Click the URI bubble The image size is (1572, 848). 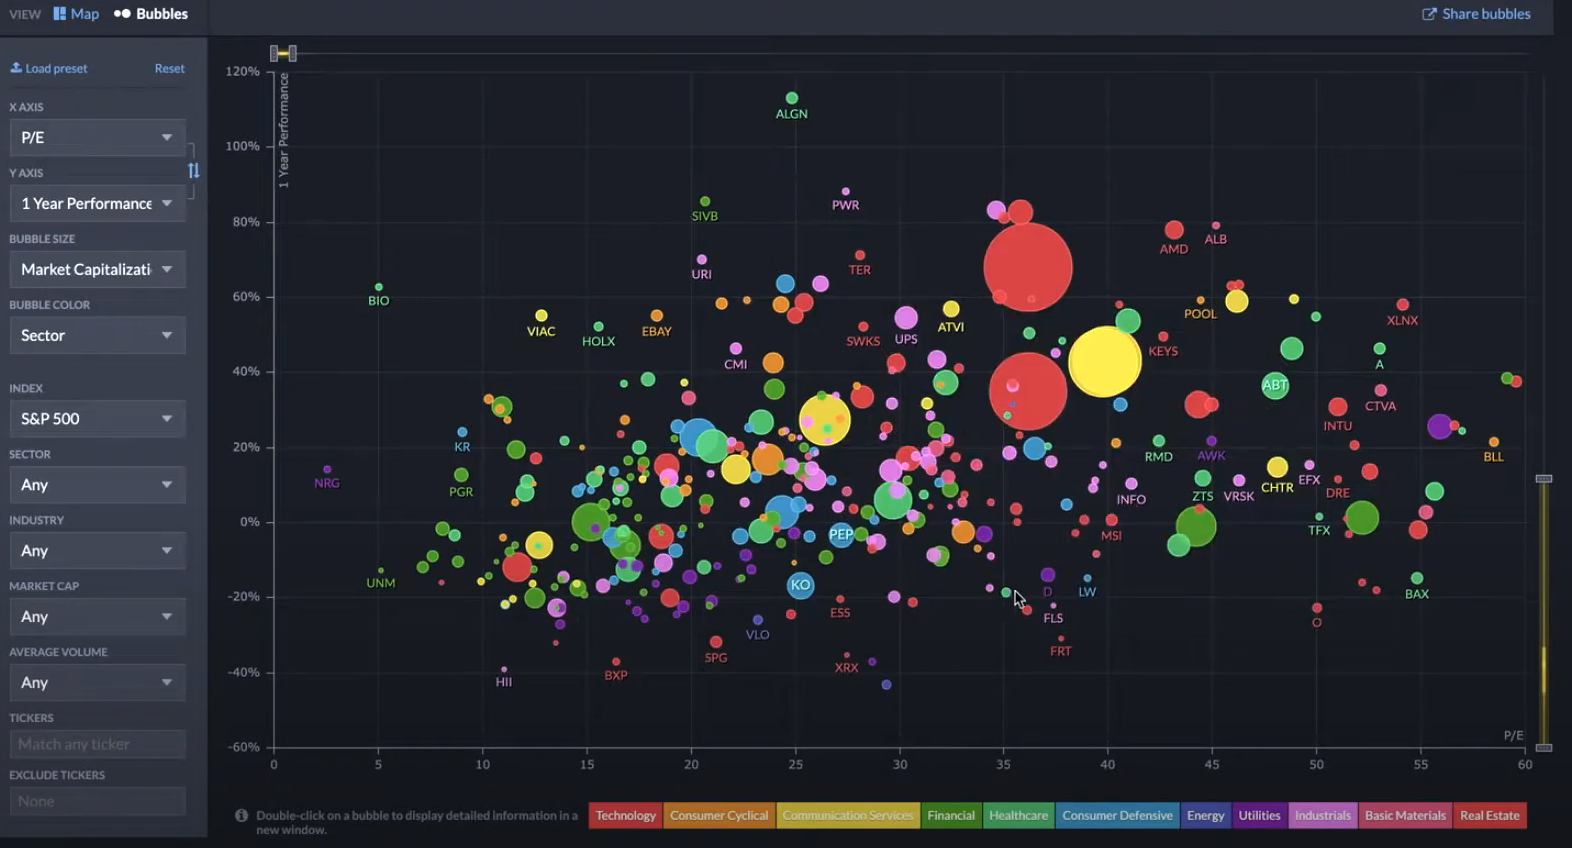pyautogui.click(x=702, y=260)
